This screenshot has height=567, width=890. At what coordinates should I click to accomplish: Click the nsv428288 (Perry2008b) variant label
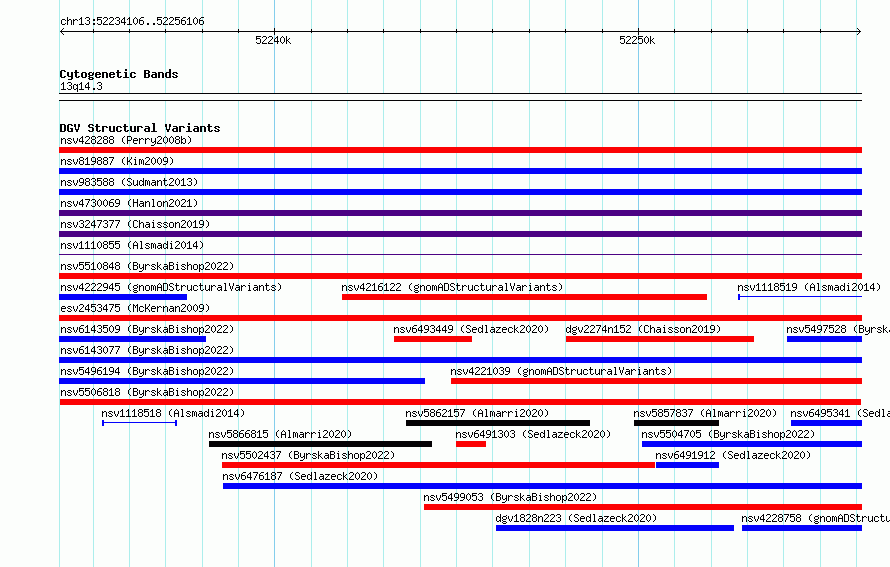click(x=126, y=140)
